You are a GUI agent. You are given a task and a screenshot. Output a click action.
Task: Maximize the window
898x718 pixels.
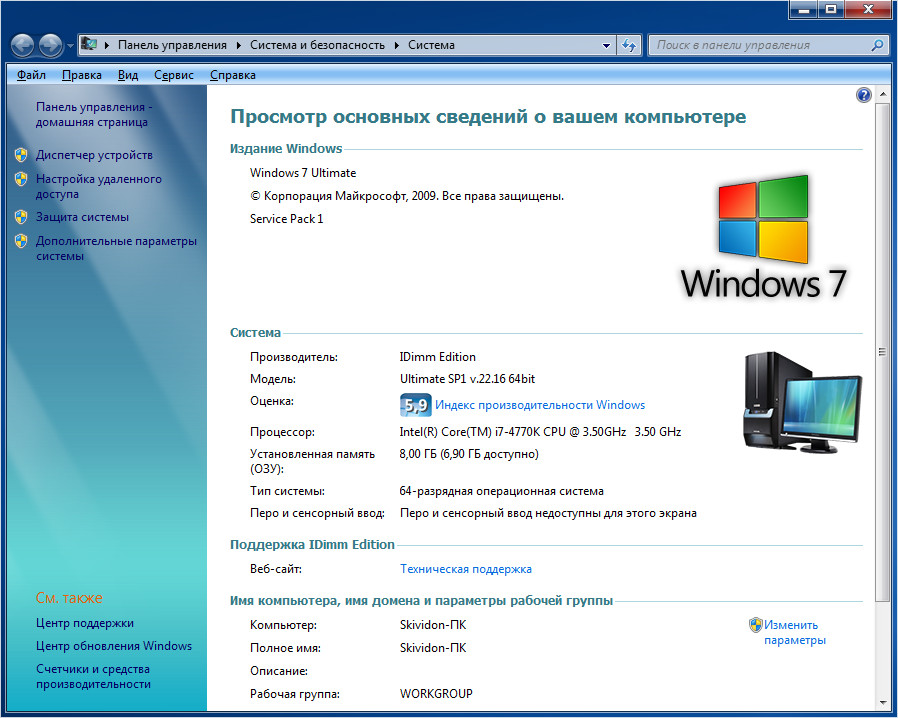tap(831, 10)
